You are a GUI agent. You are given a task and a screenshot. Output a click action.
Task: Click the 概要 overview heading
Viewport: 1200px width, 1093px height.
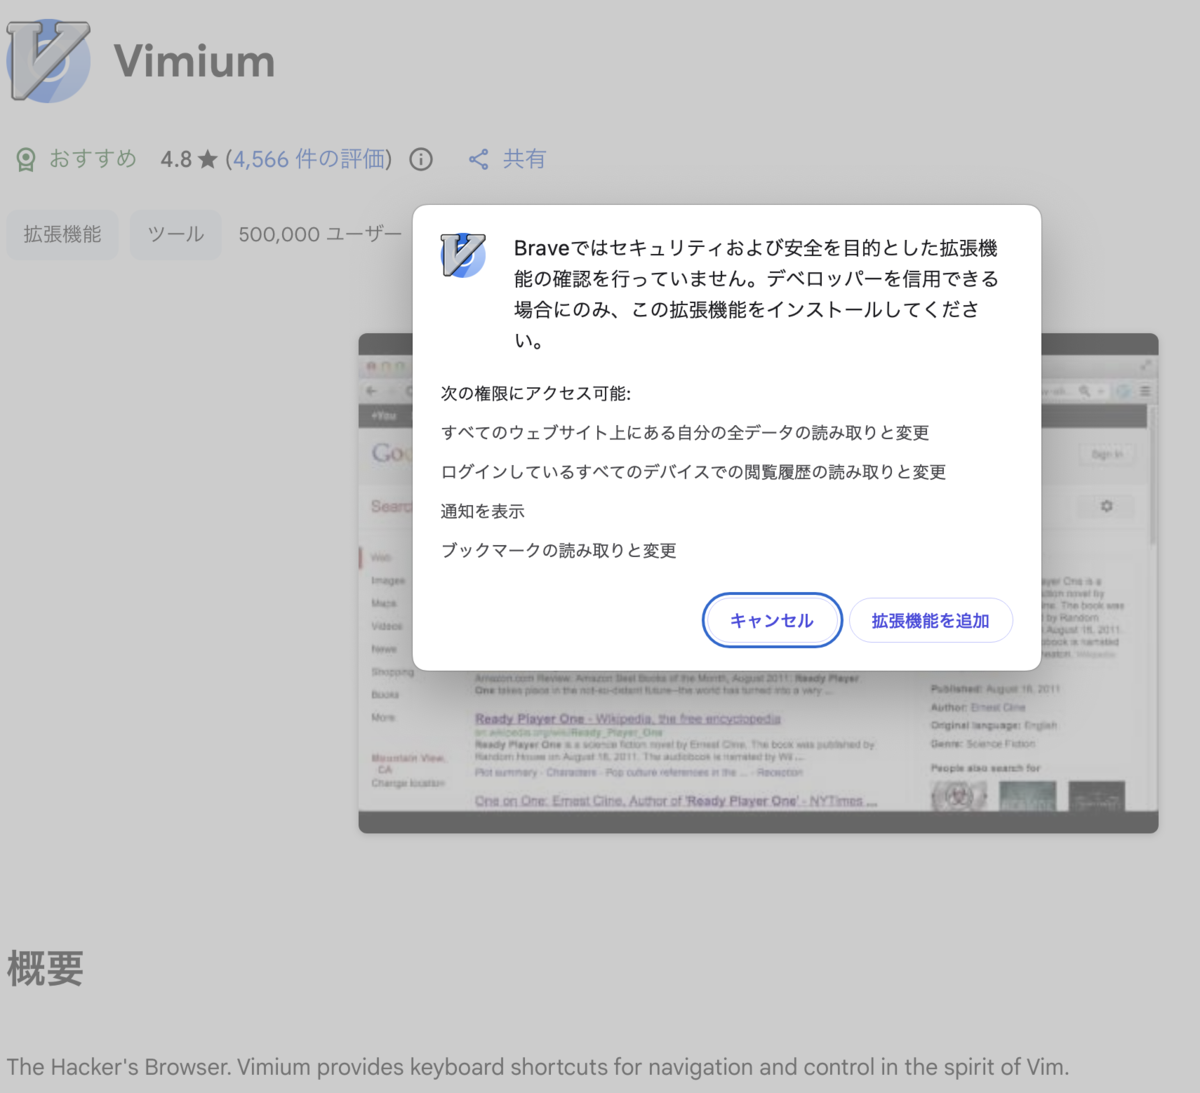click(45, 968)
